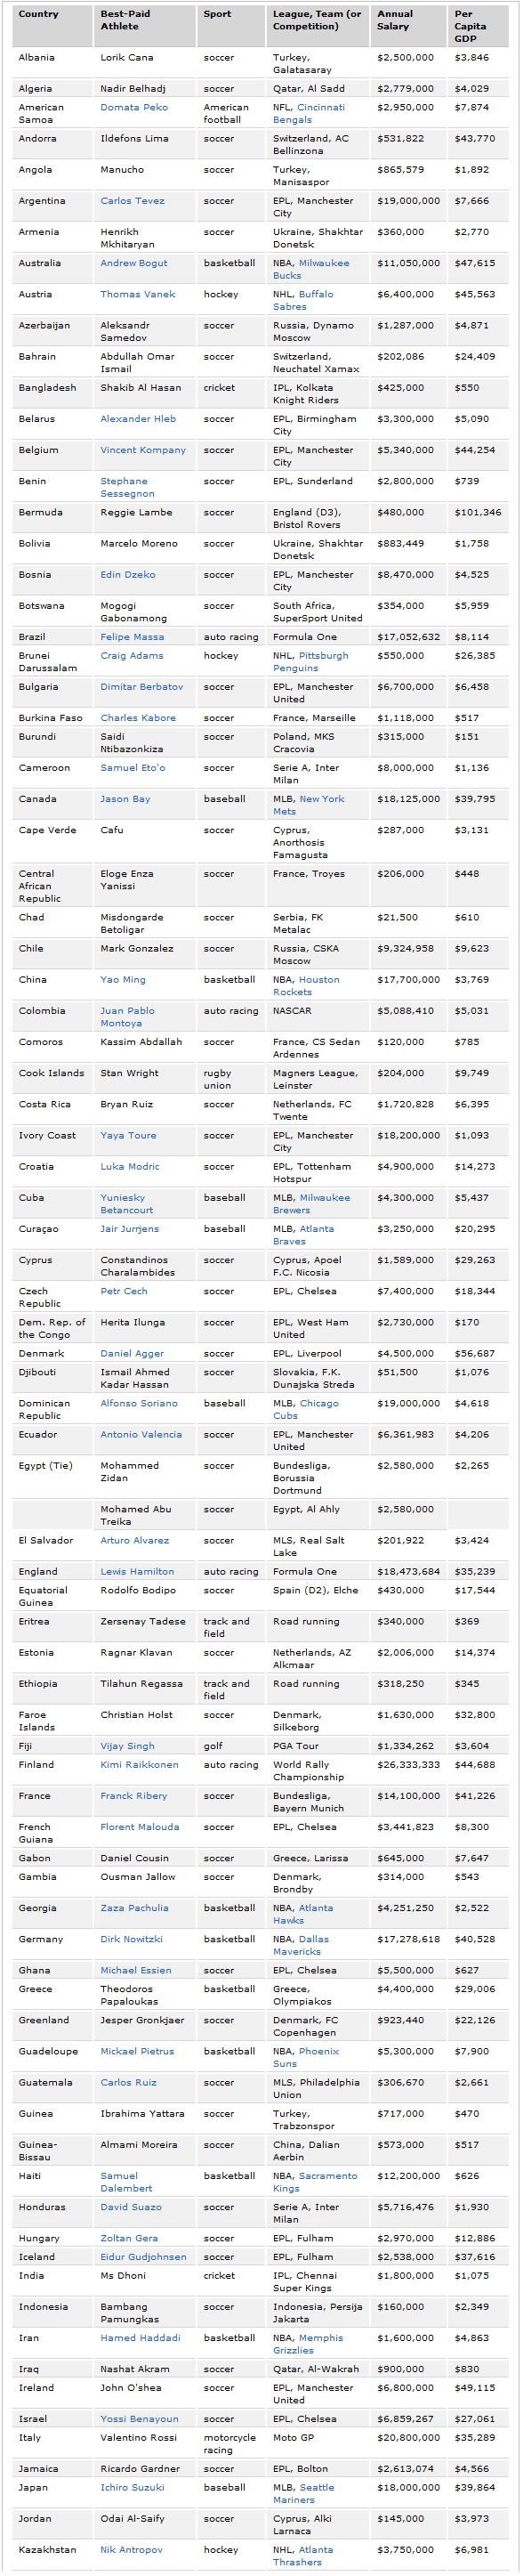Screen dimensions: 523x2576
Task: Follow the Zoltan Gera link
Action: [x=129, y=2238]
